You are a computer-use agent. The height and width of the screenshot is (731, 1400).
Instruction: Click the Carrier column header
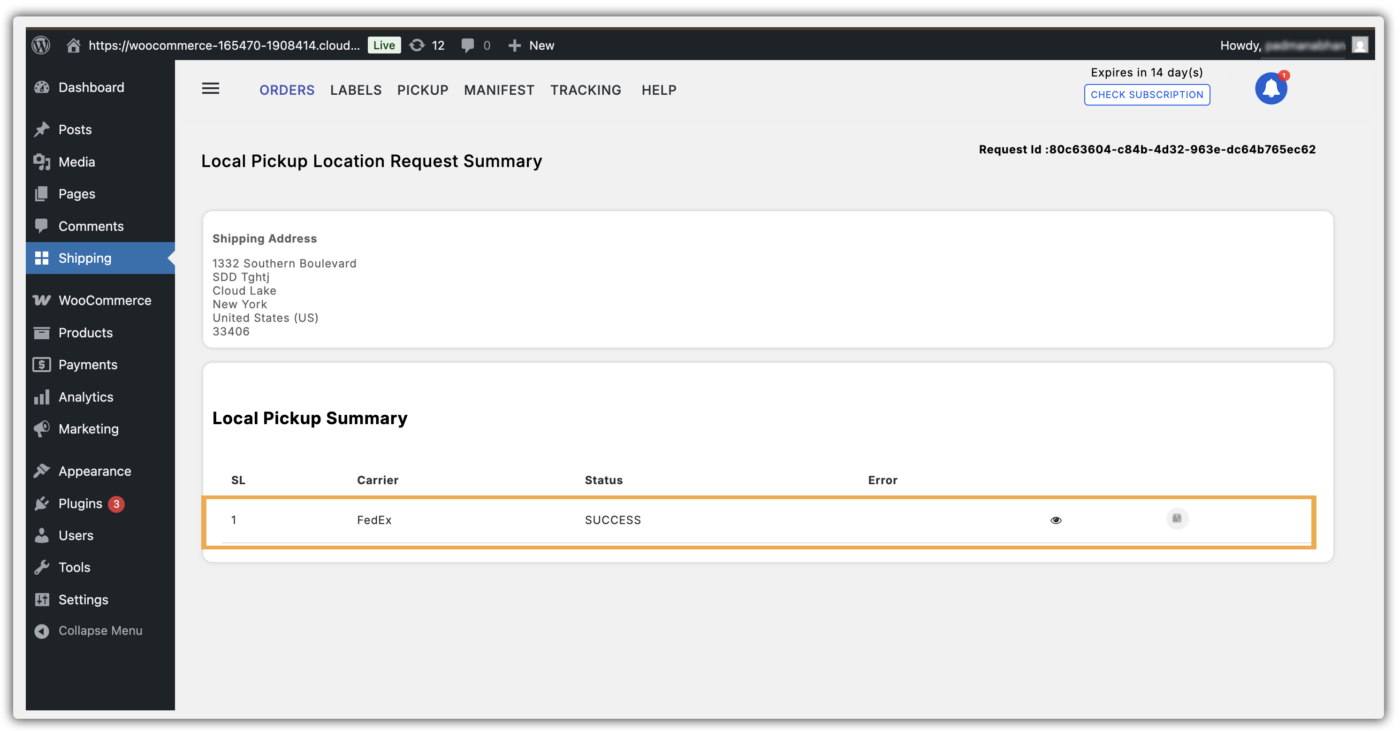(378, 480)
